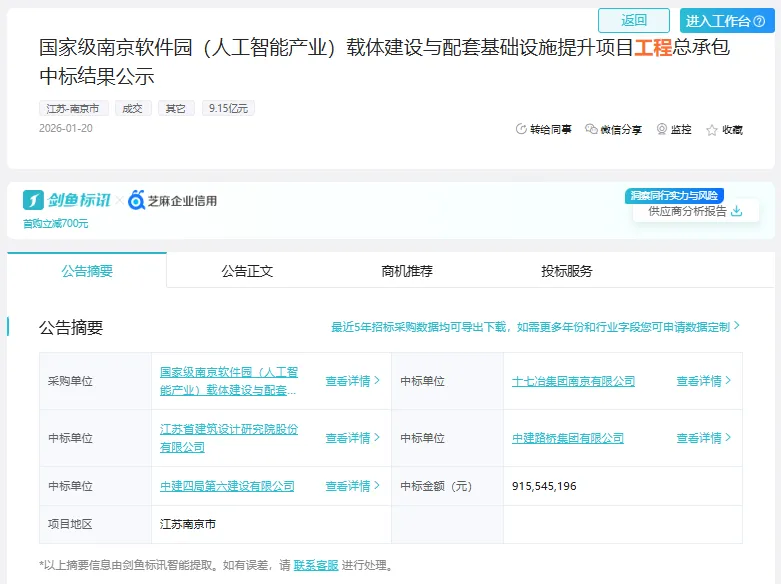Expand 查看详情 for 中建路桥集团有限公司

coord(704,438)
